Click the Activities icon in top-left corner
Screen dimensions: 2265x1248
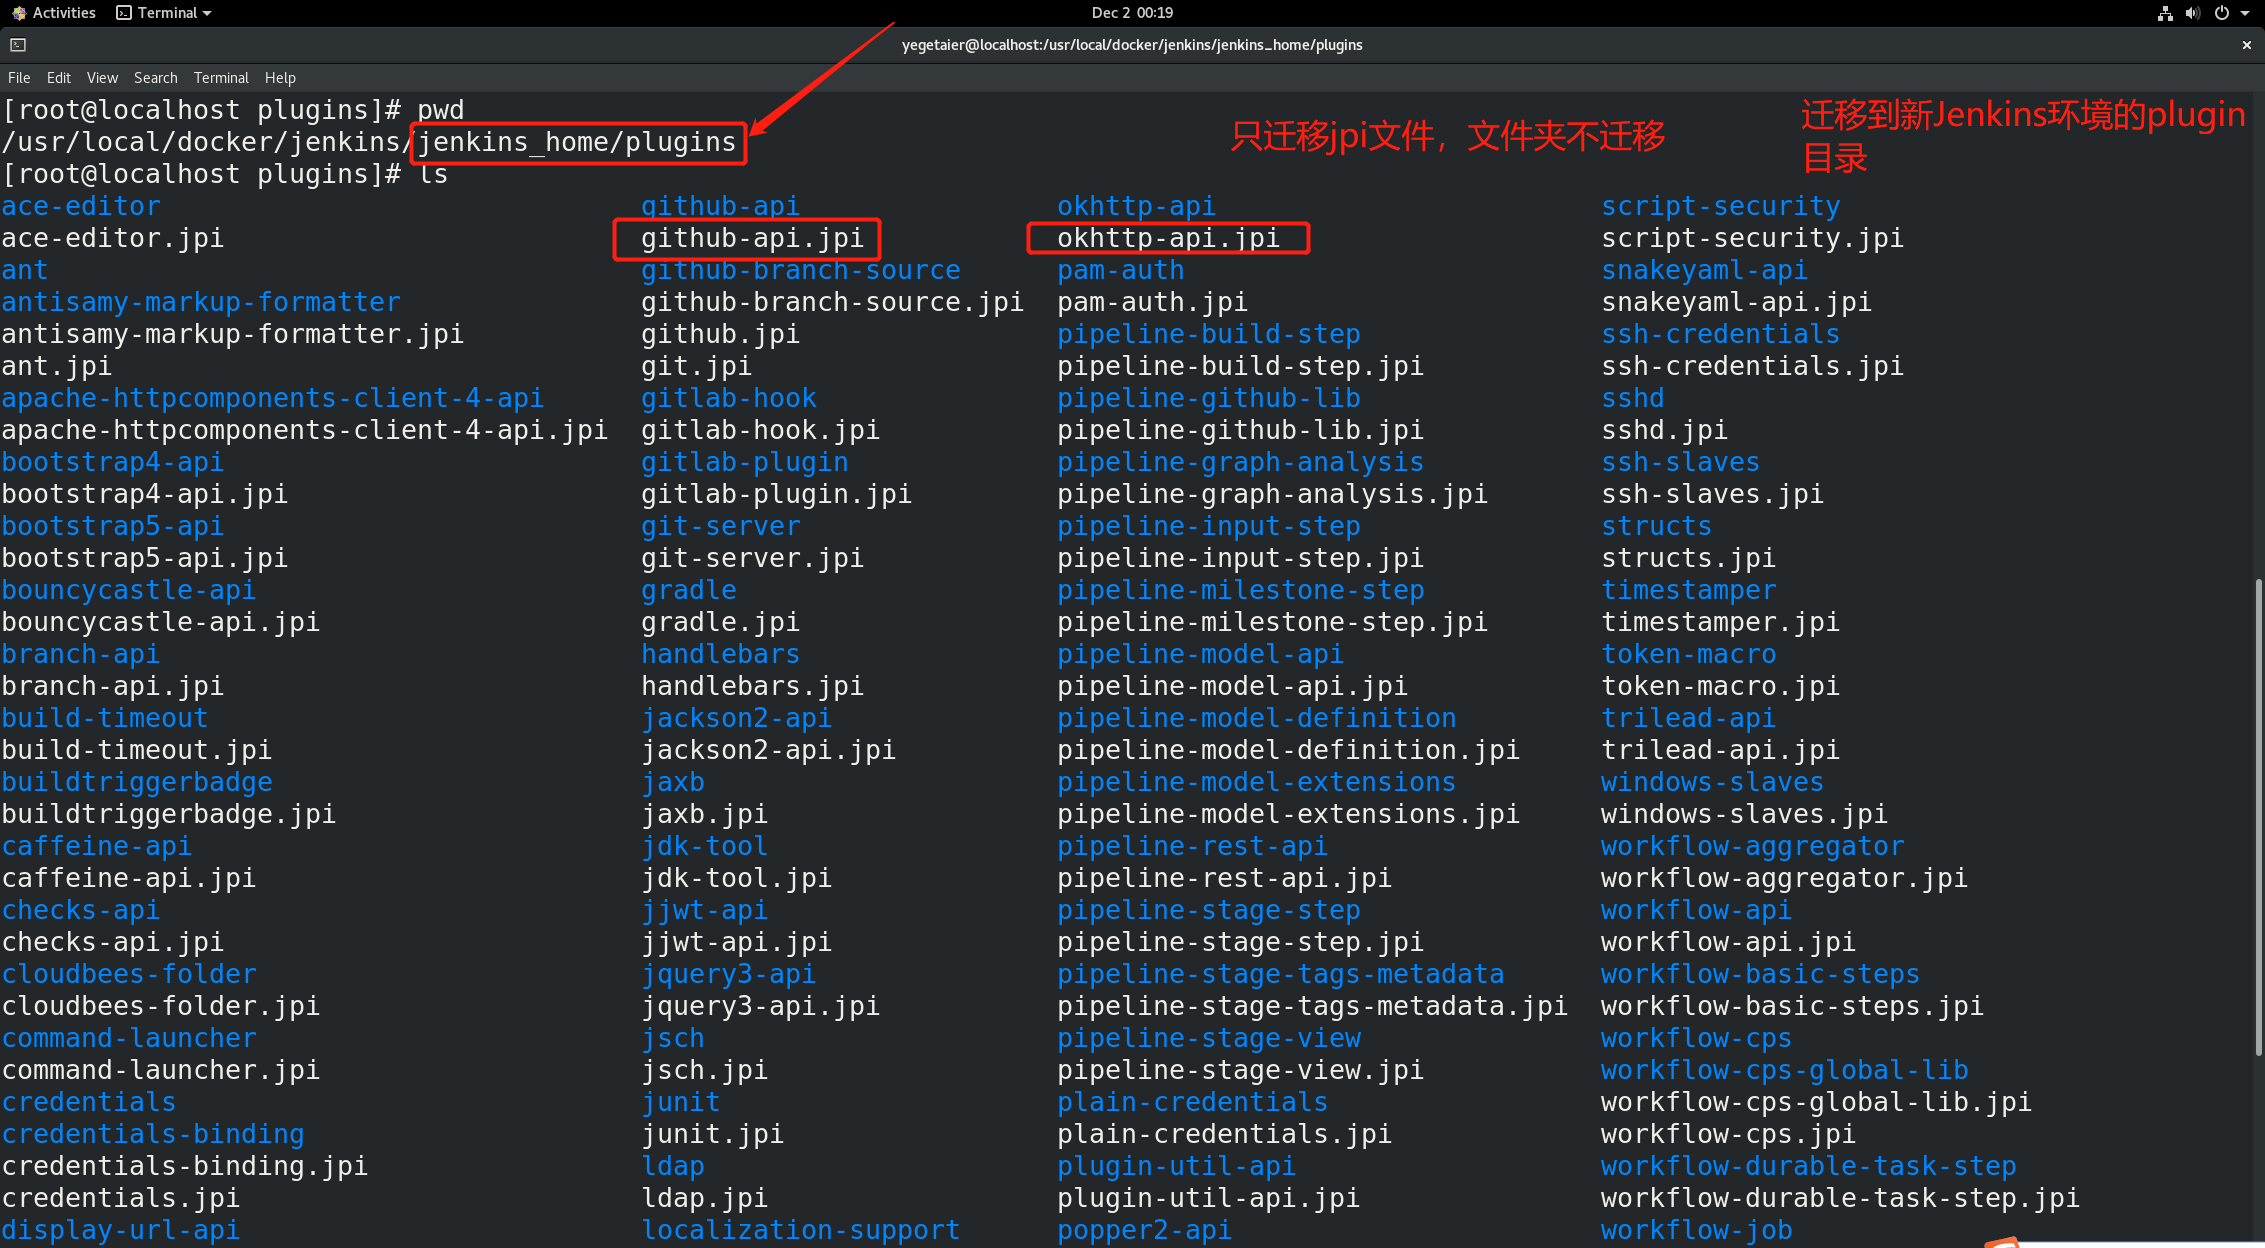coord(18,13)
